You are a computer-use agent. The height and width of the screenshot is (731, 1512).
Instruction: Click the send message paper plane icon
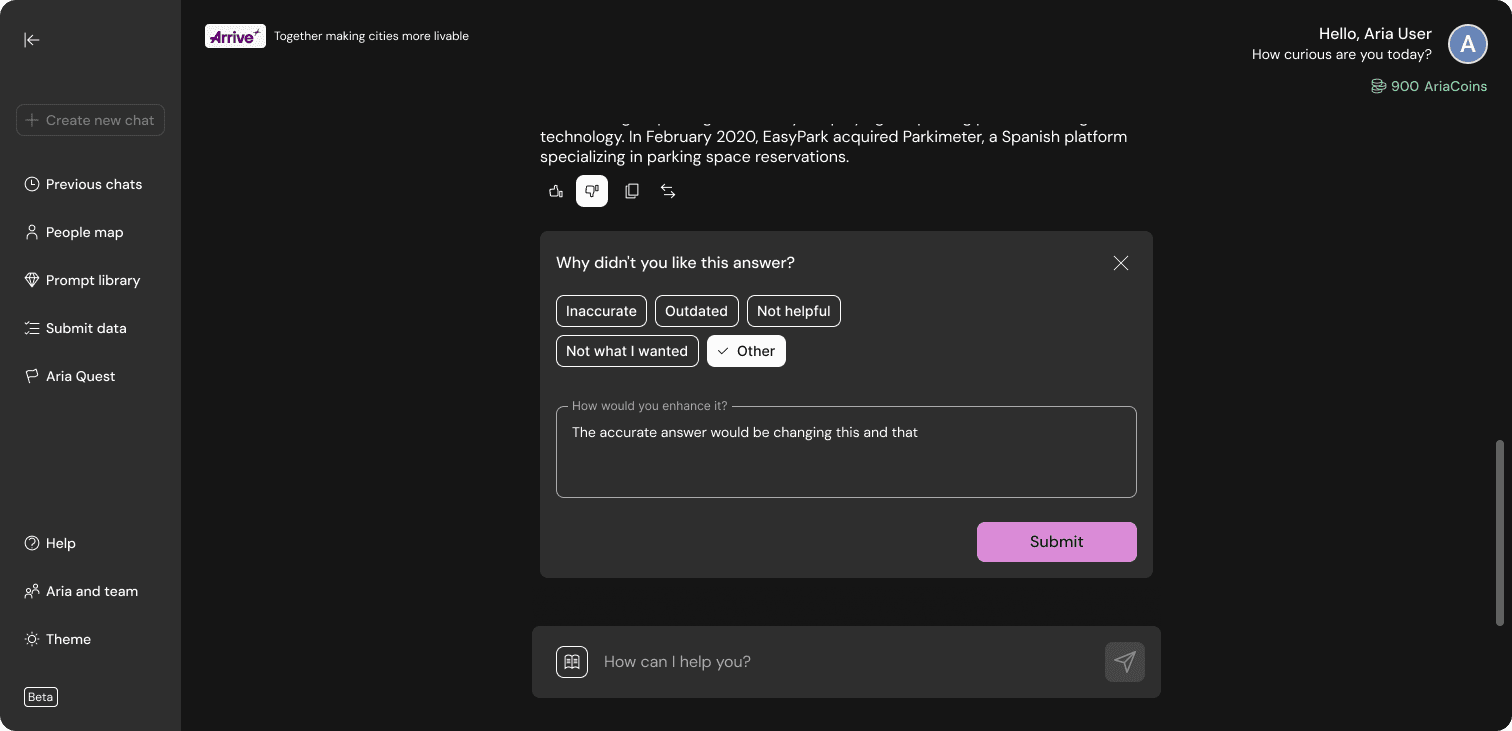click(x=1124, y=662)
